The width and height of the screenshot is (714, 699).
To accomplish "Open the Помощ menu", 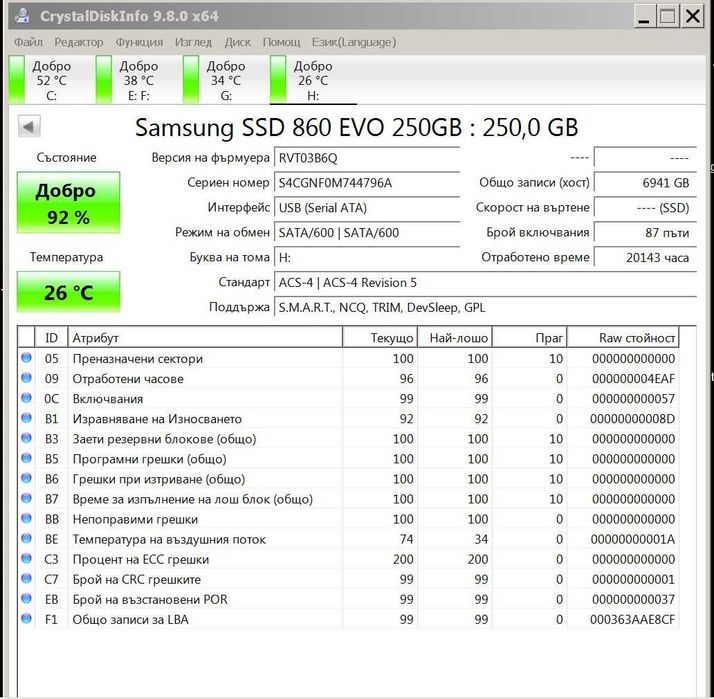I will tap(281, 42).
